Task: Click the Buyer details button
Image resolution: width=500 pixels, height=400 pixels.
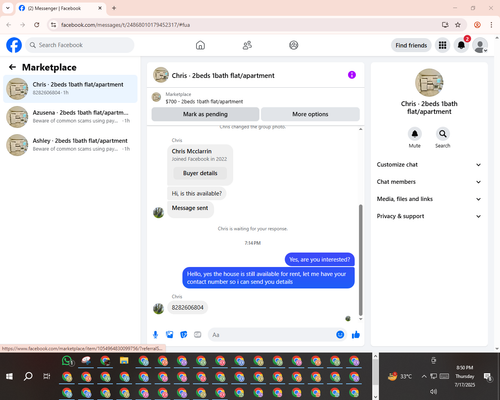Action: (200, 173)
